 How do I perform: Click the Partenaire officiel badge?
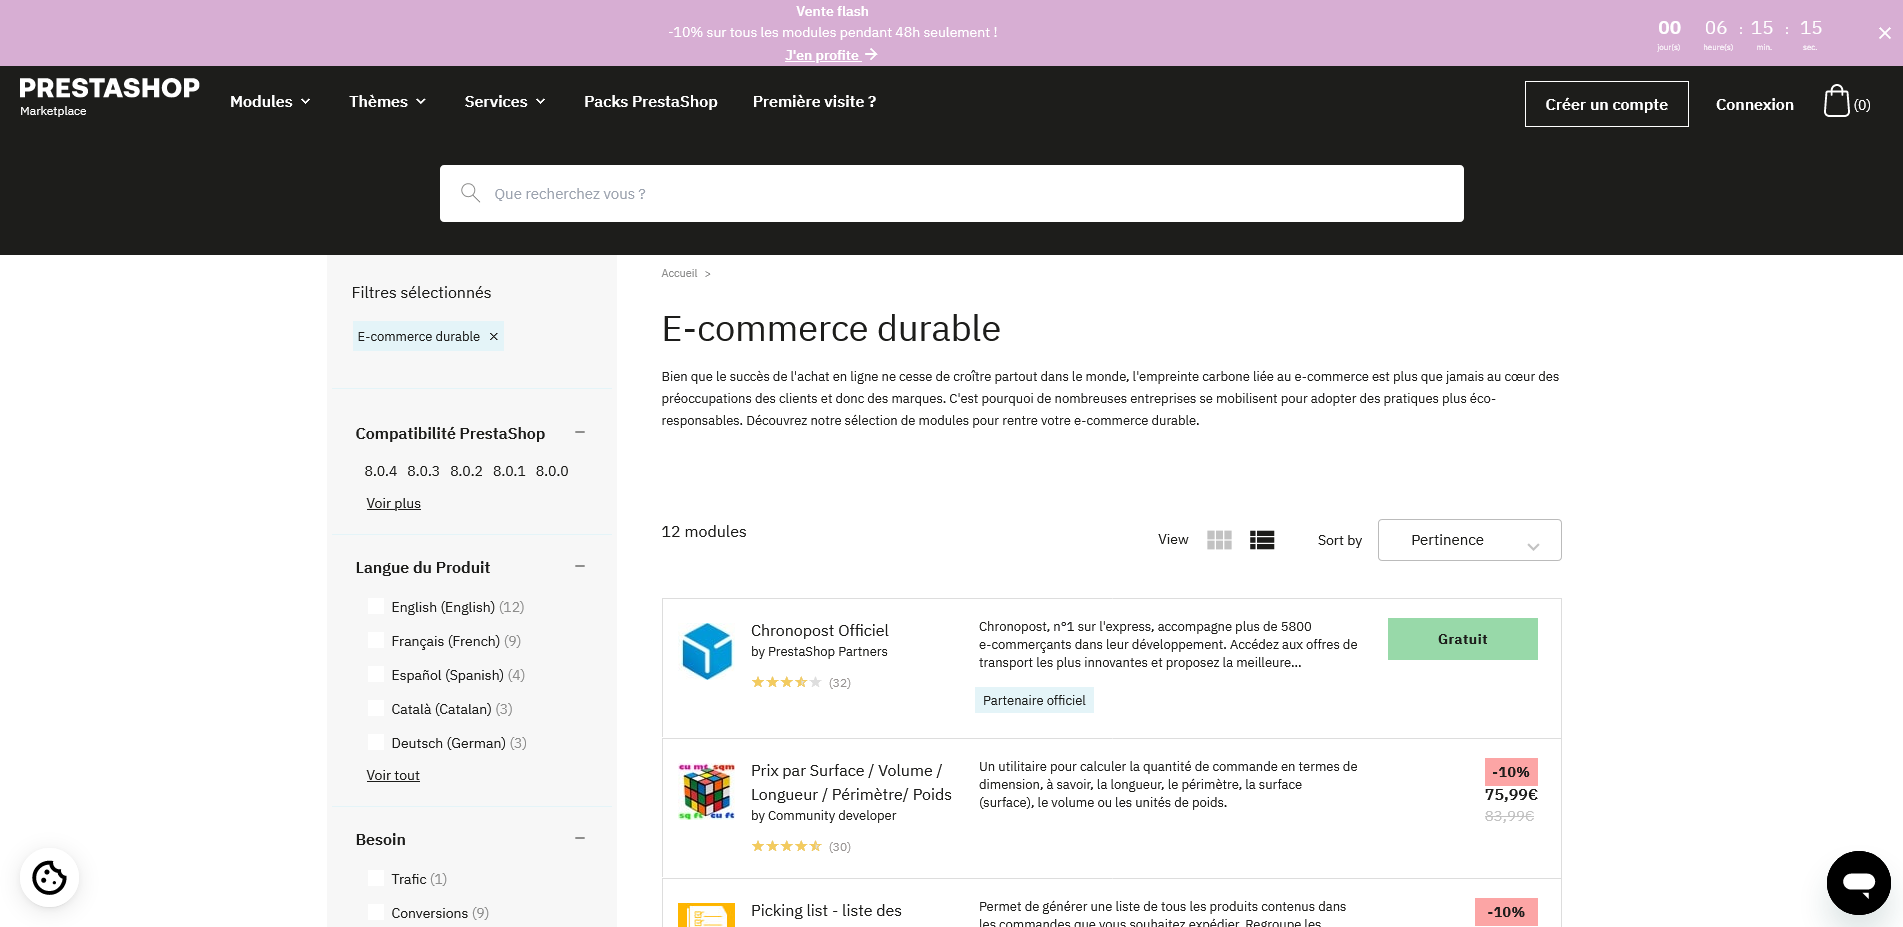(x=1034, y=700)
